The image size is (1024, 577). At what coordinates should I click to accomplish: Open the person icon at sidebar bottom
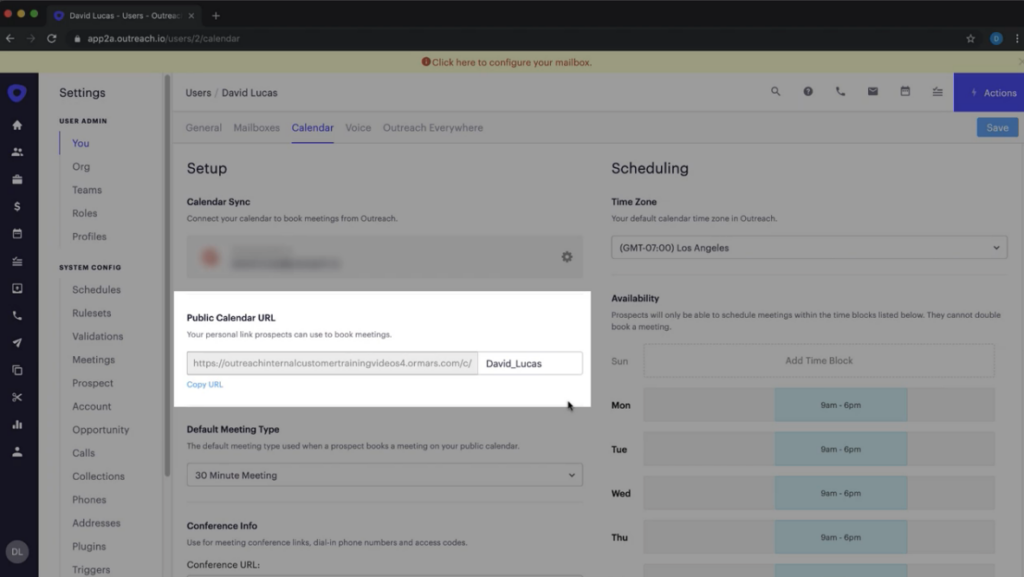[17, 452]
